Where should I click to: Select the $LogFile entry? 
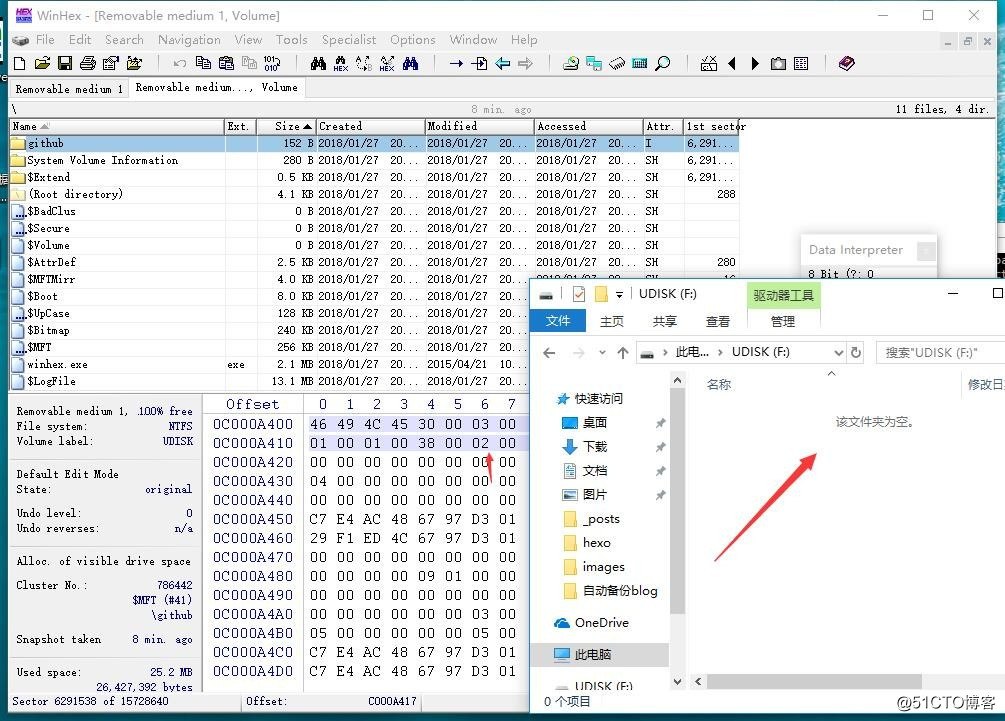(x=269, y=381)
